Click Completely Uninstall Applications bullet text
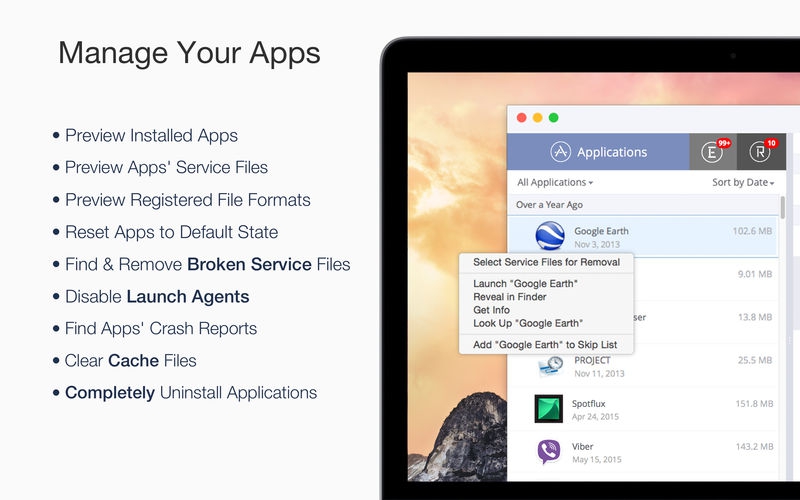This screenshot has height=500, width=800. click(191, 393)
